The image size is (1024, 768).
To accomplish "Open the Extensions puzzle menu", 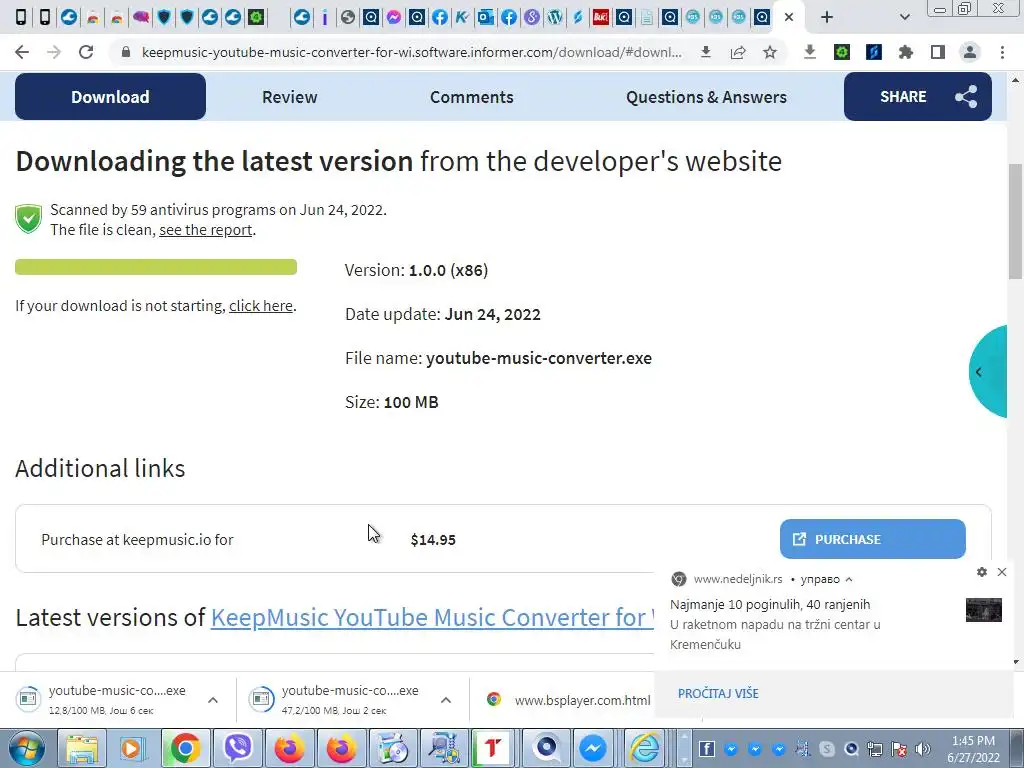I will 906,52.
